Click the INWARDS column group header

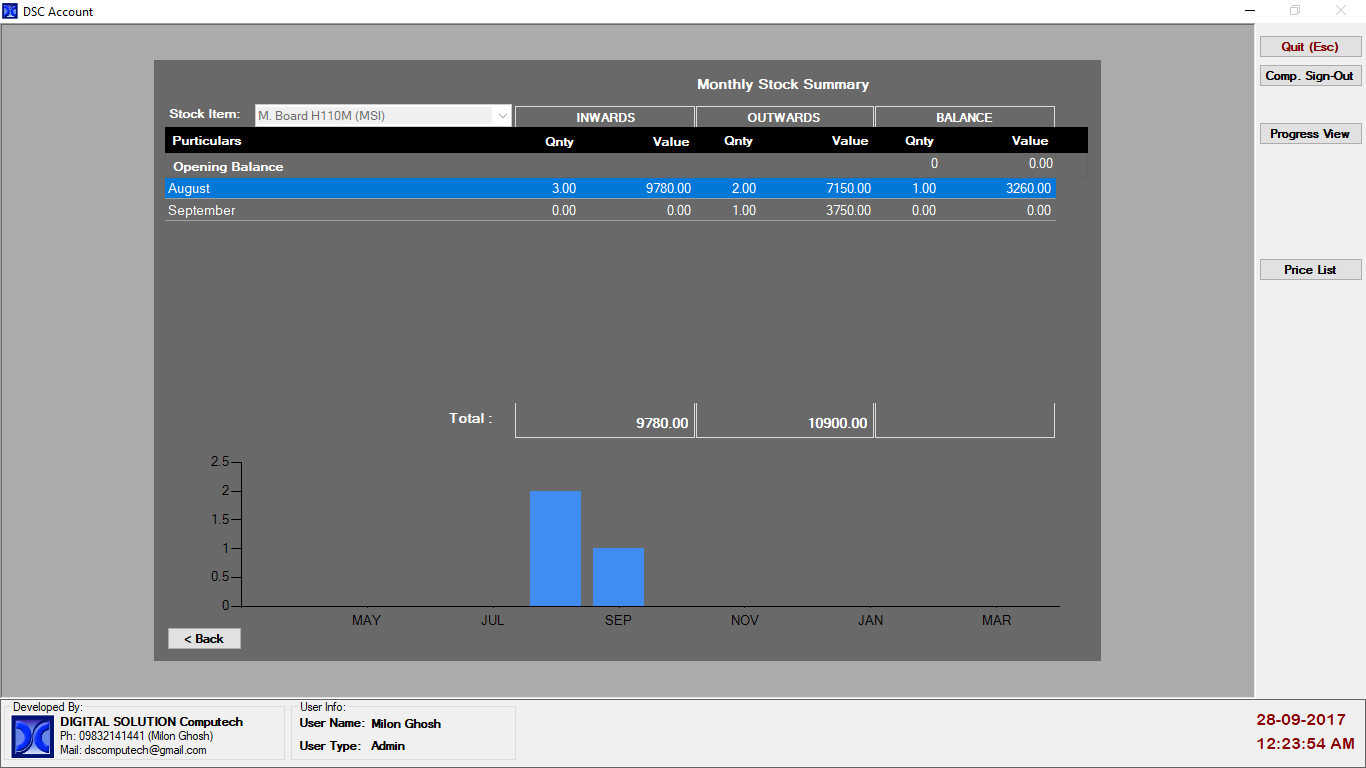pos(605,117)
